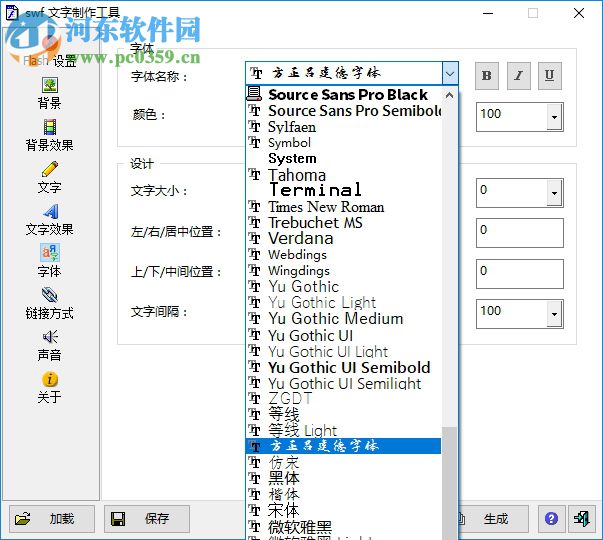Choose 等线 Light font entry

click(343, 430)
